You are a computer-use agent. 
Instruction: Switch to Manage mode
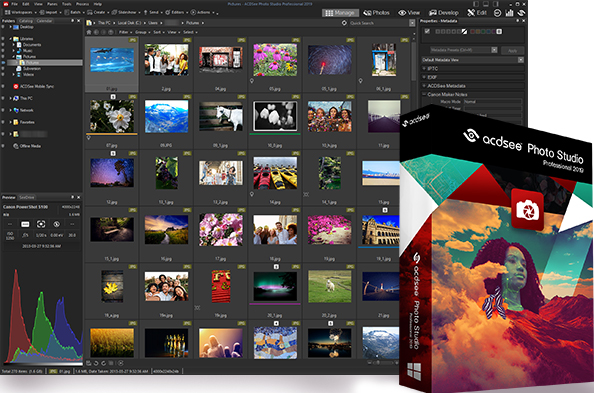[x=340, y=13]
